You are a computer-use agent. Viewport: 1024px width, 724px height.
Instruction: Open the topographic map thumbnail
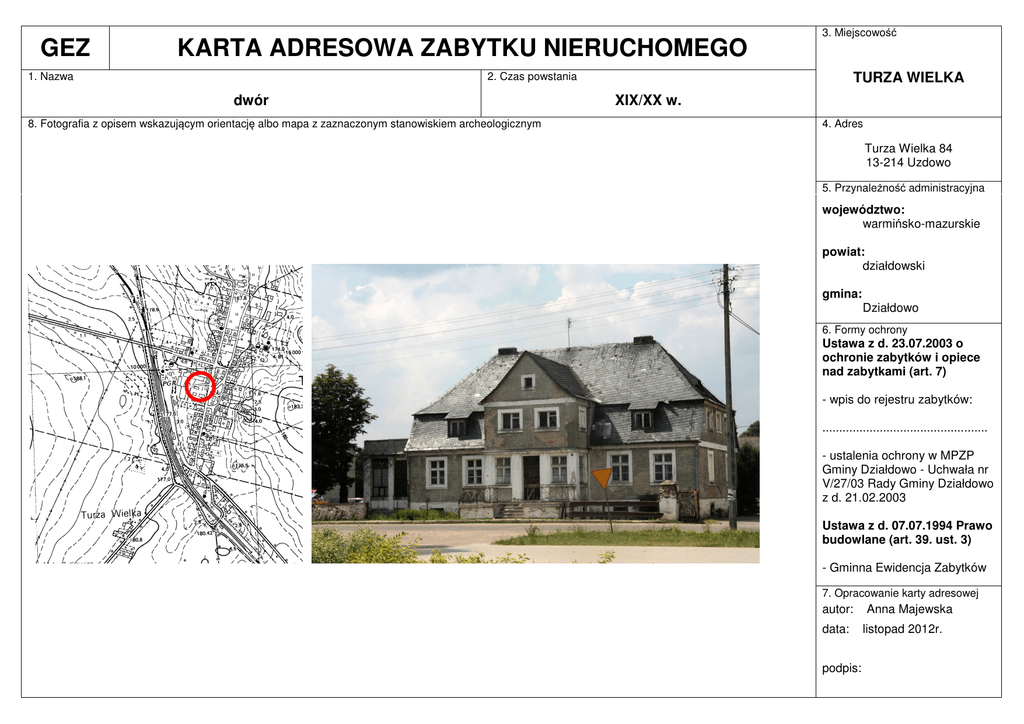[165, 413]
